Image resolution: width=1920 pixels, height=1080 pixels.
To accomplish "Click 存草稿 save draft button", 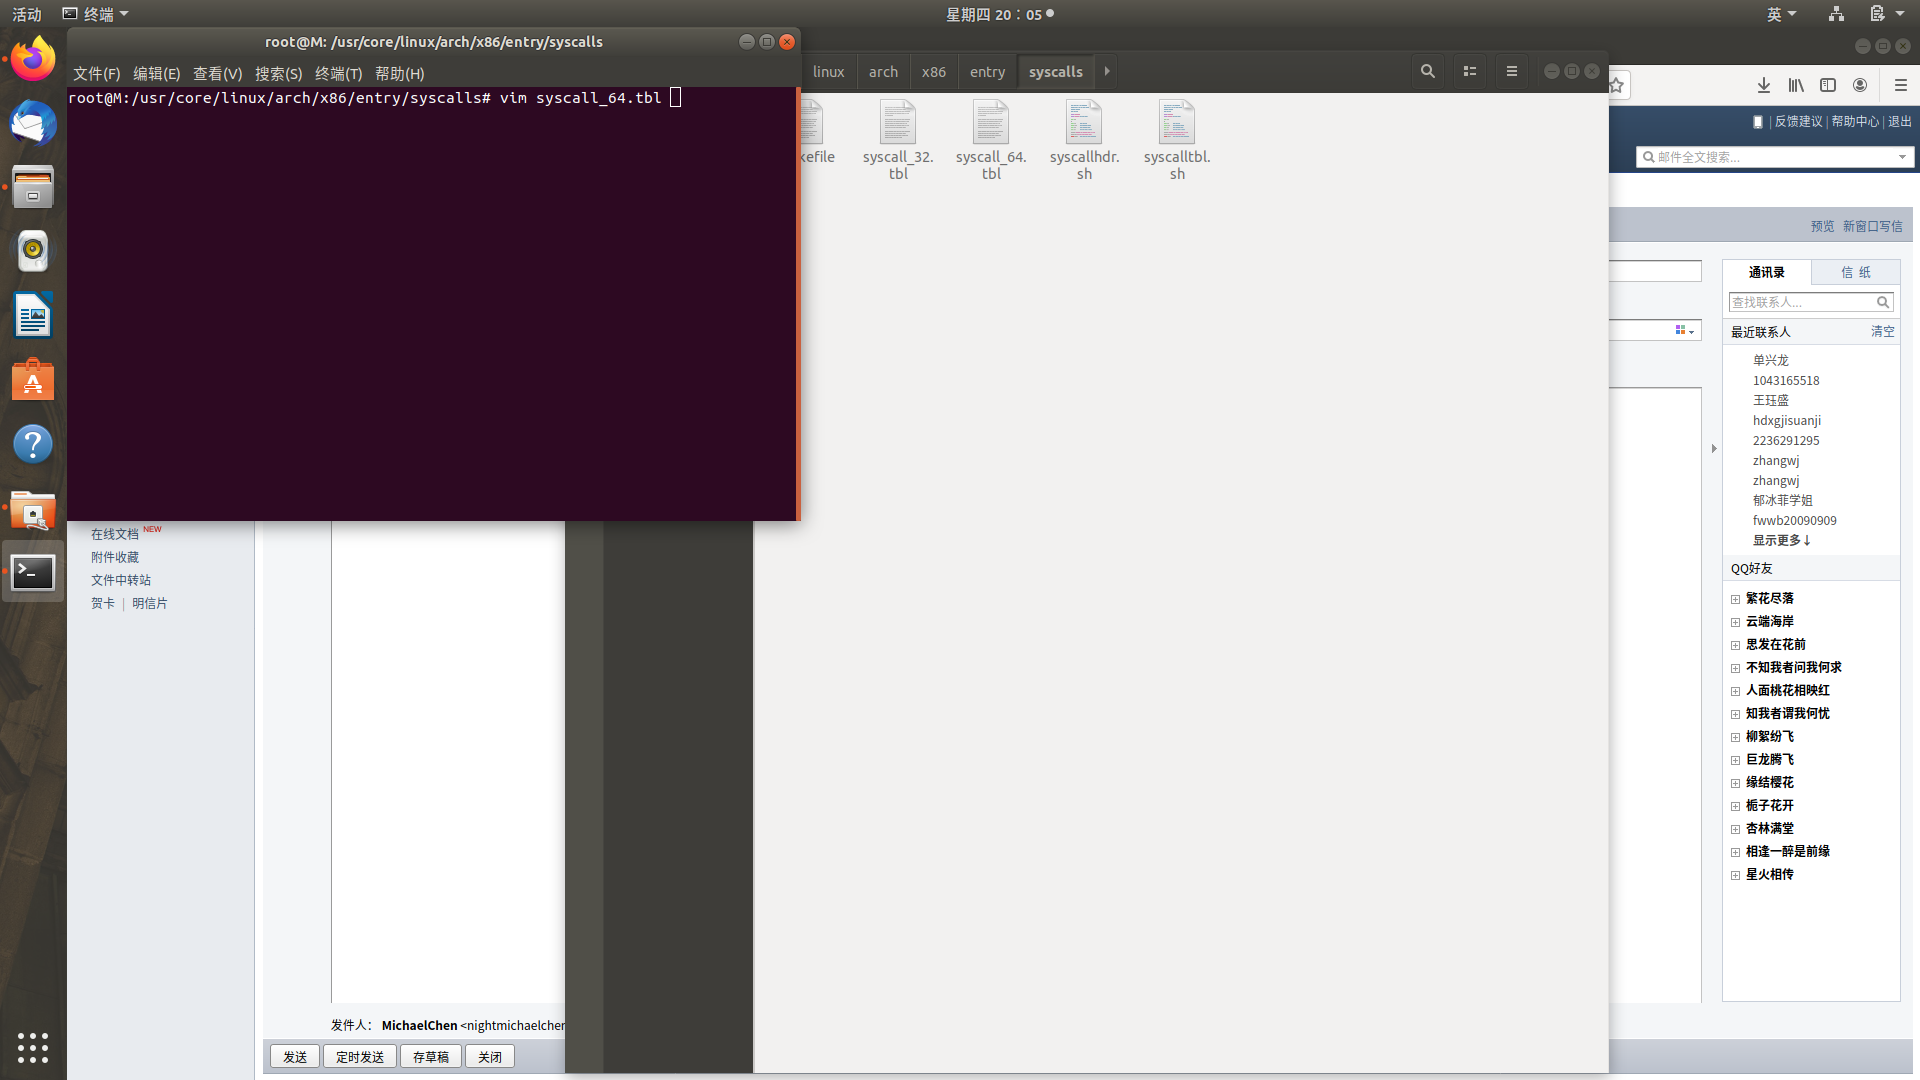I will pos(431,1057).
